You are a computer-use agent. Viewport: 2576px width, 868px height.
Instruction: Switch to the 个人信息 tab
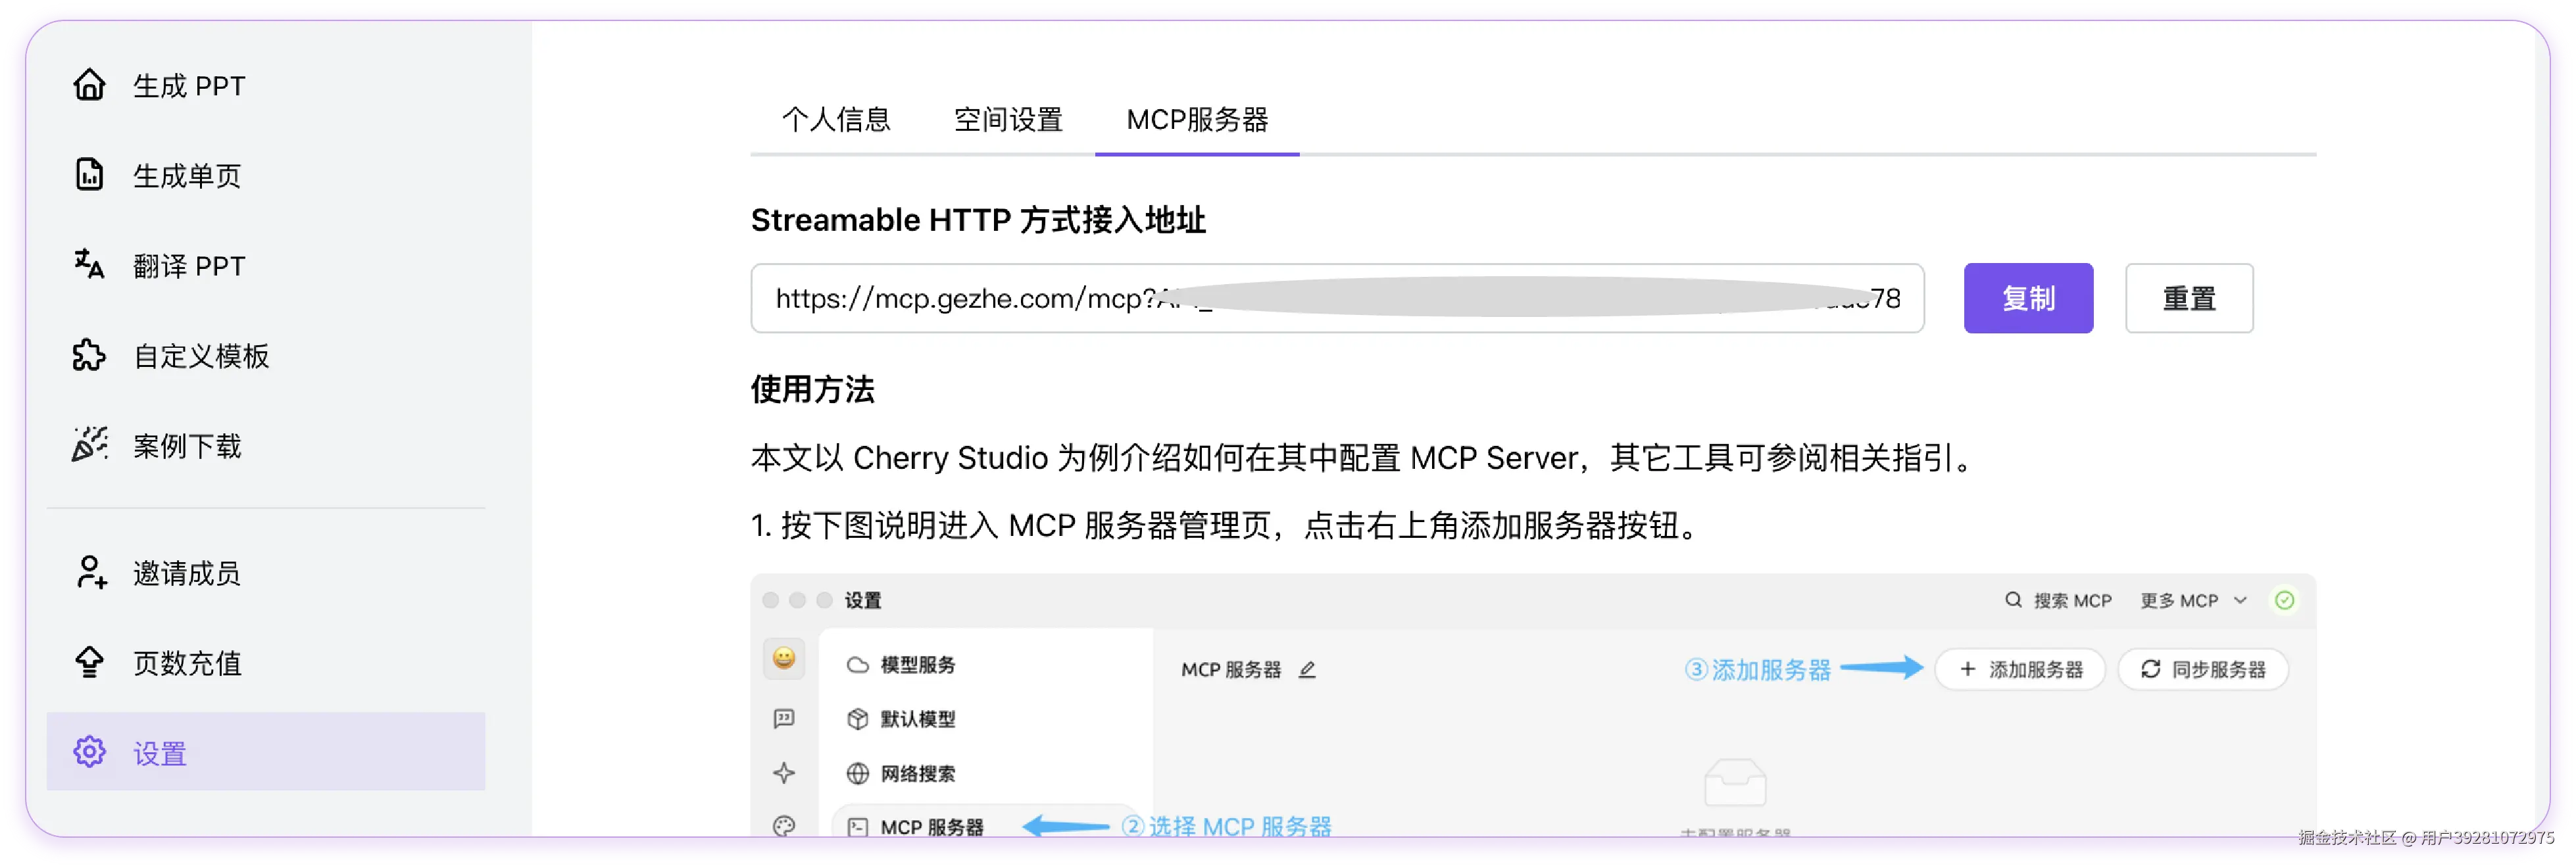pos(836,120)
